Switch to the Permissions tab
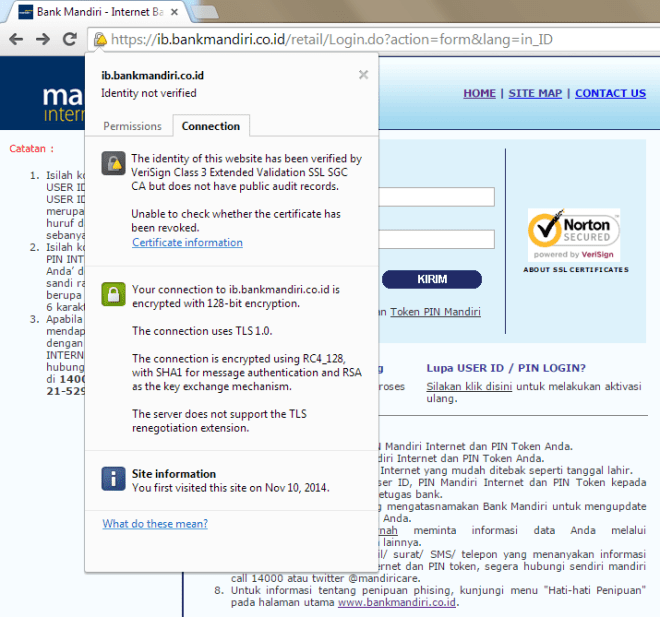 coord(132,126)
